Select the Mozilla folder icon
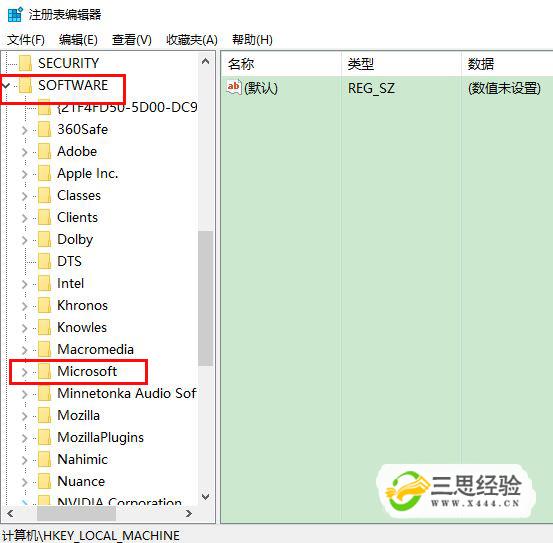This screenshot has width=553, height=543. [45, 415]
